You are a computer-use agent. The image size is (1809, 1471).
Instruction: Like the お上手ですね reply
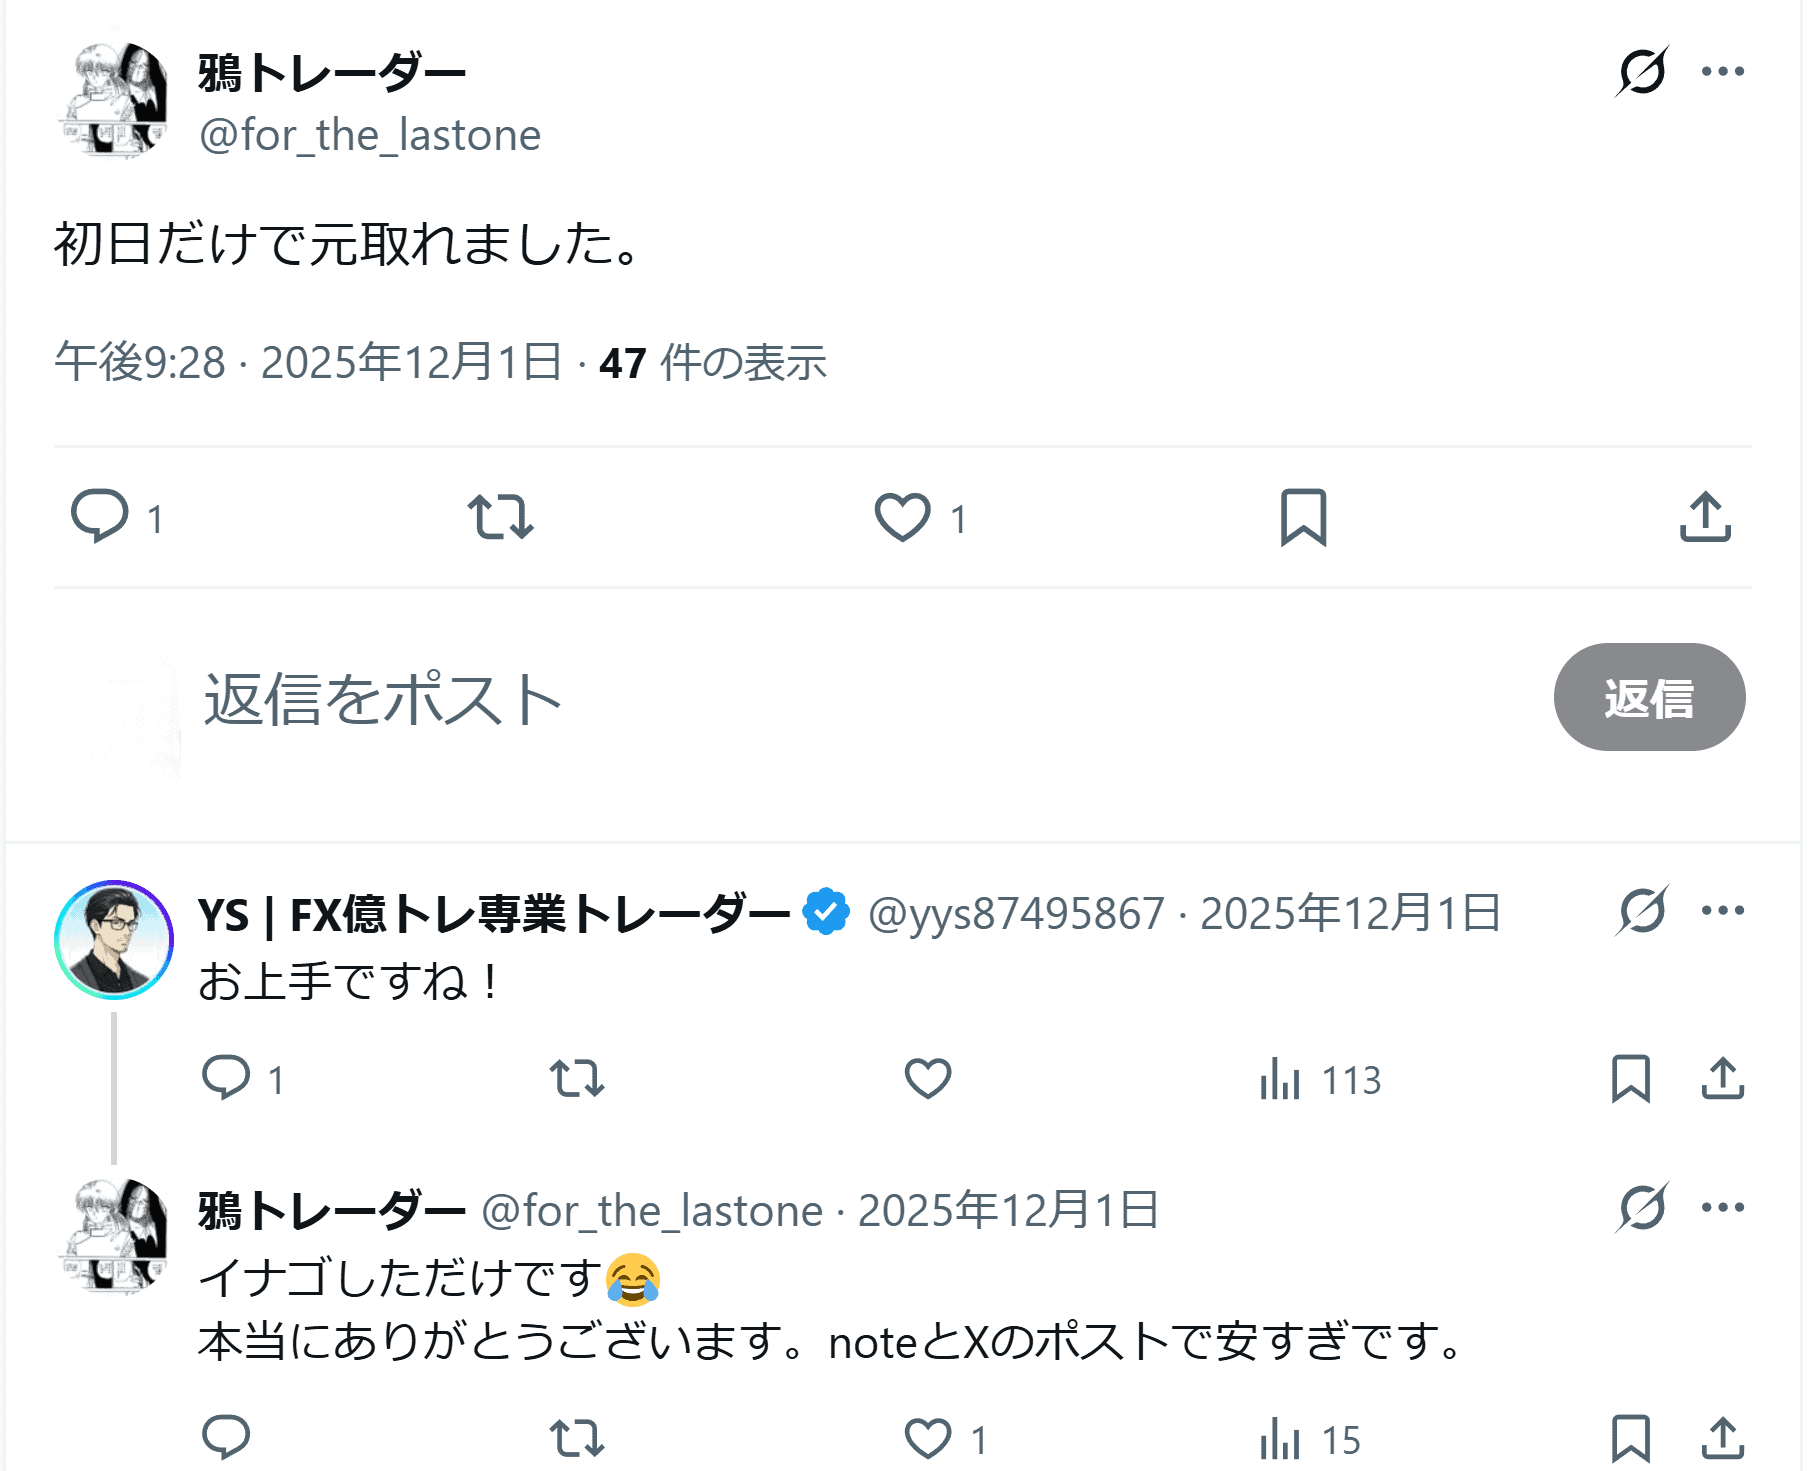(927, 1079)
